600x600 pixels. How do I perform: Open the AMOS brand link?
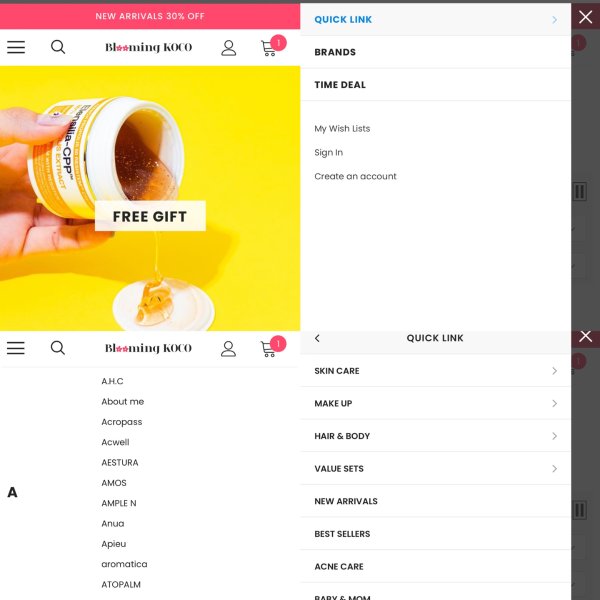114,483
